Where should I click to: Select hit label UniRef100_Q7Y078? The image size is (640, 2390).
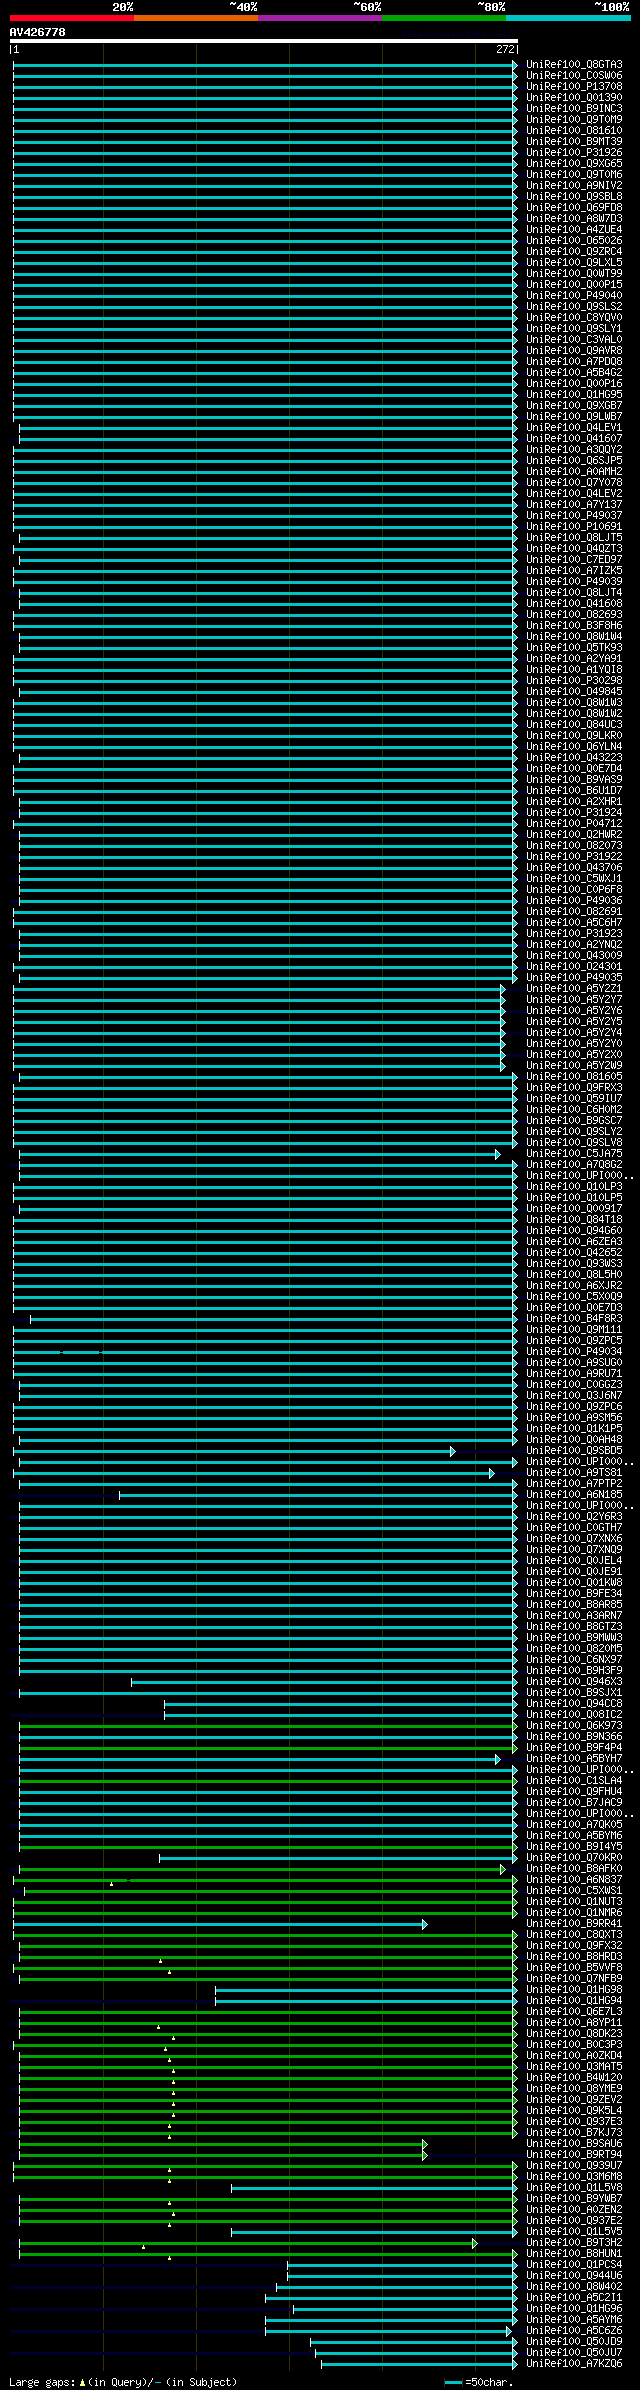click(574, 483)
